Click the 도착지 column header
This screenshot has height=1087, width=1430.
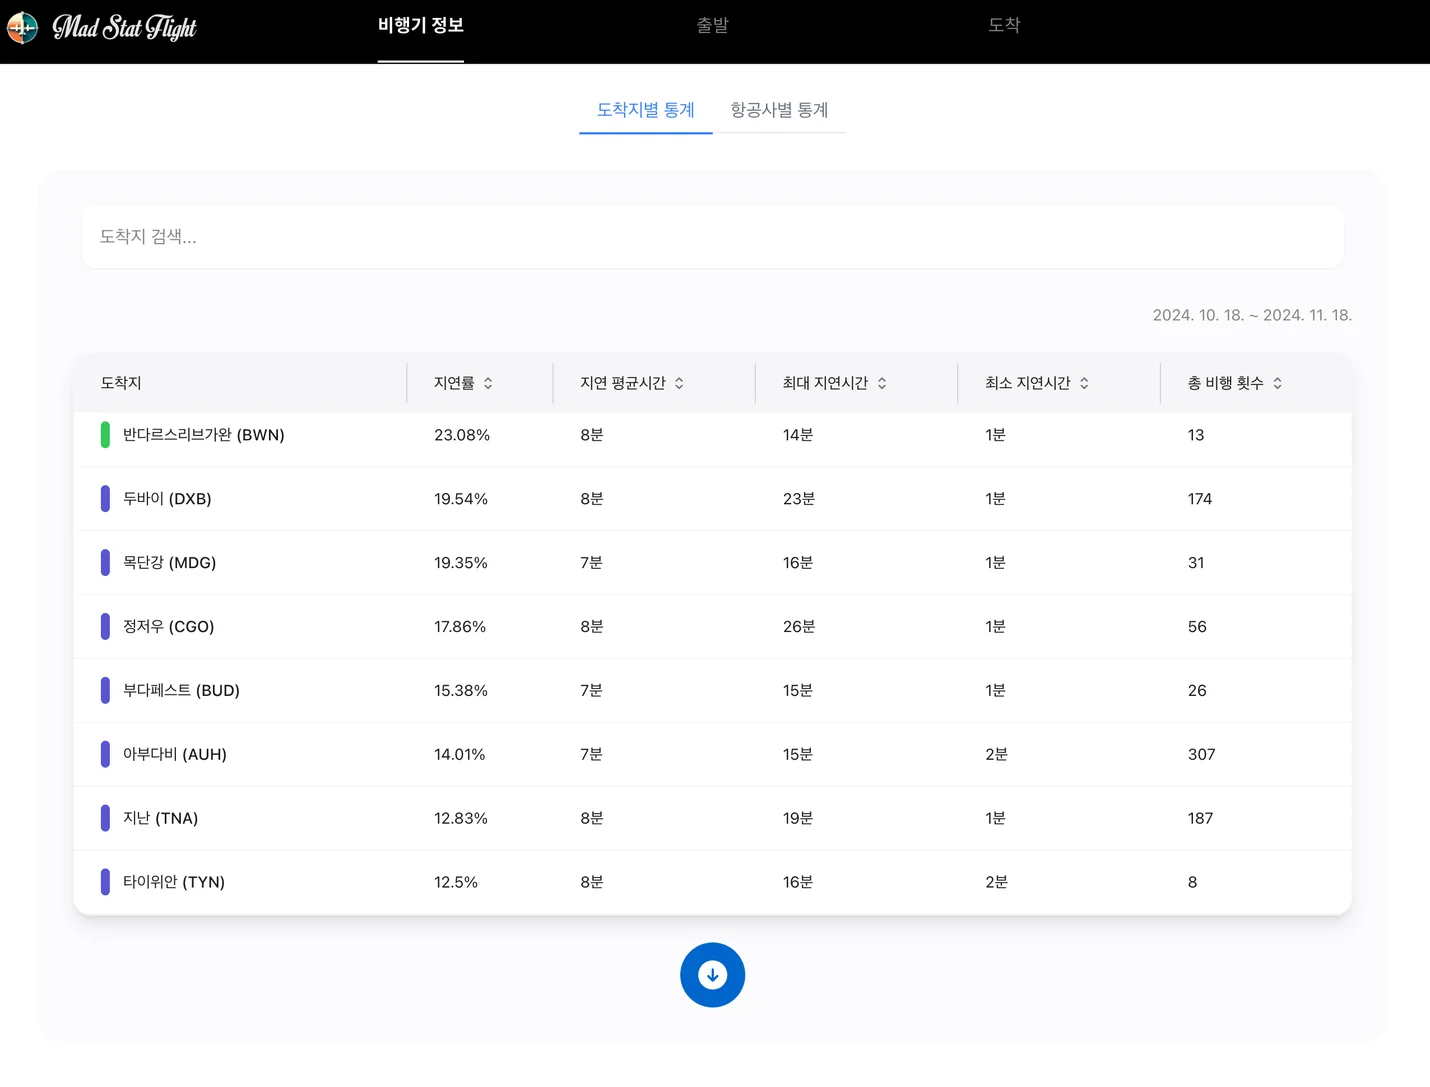click(x=121, y=383)
